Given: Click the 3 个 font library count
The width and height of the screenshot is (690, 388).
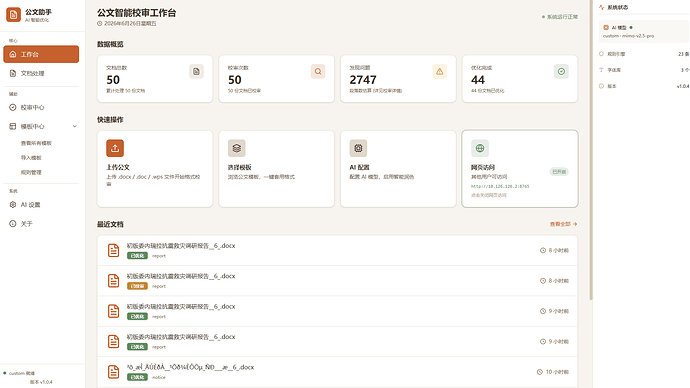Looking at the screenshot, I should click(x=685, y=70).
